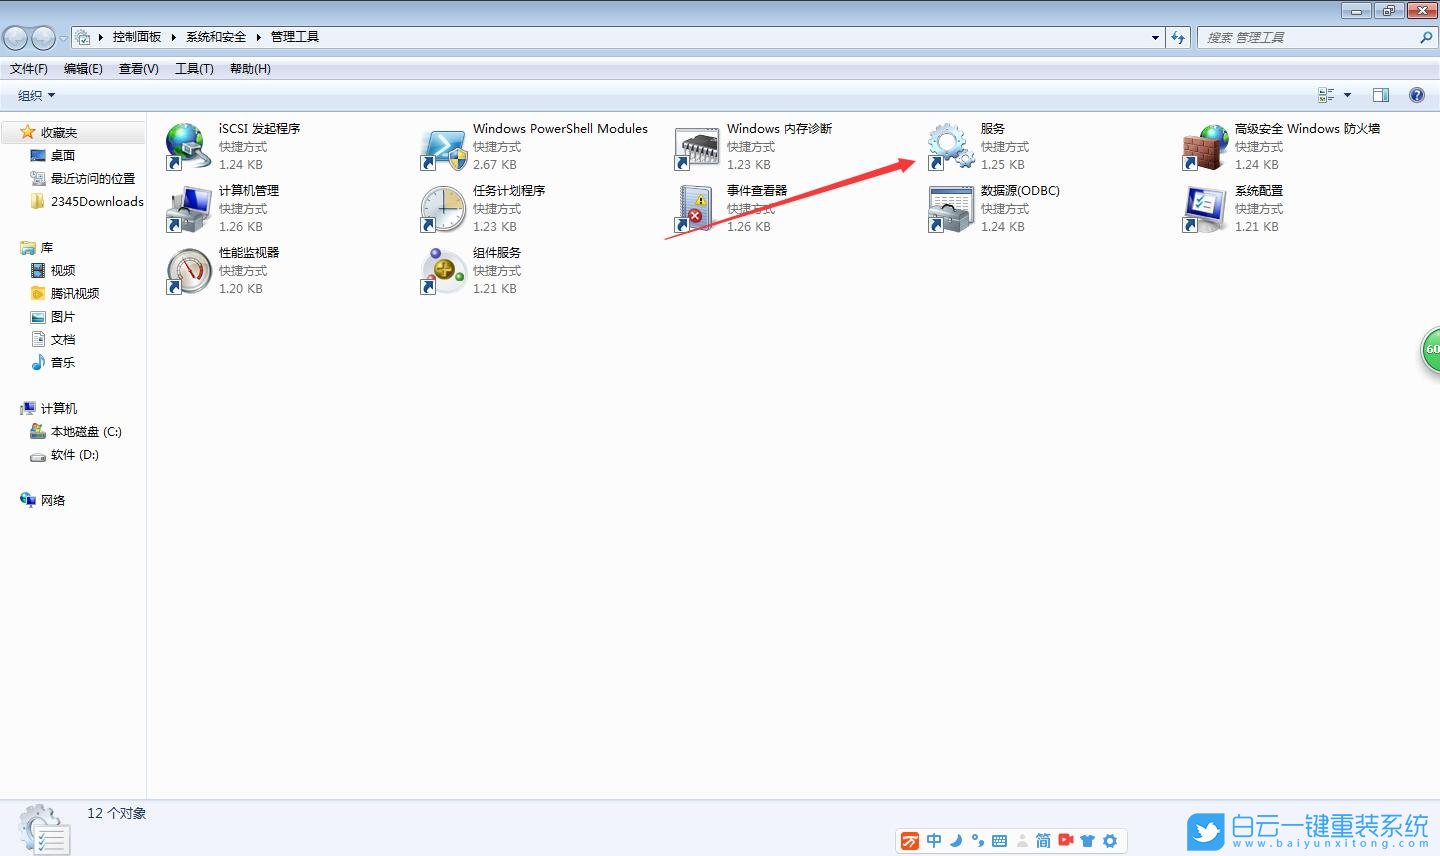The height and width of the screenshot is (856, 1440).
Task: Open the 组织 menu dropdown
Action: tap(33, 95)
